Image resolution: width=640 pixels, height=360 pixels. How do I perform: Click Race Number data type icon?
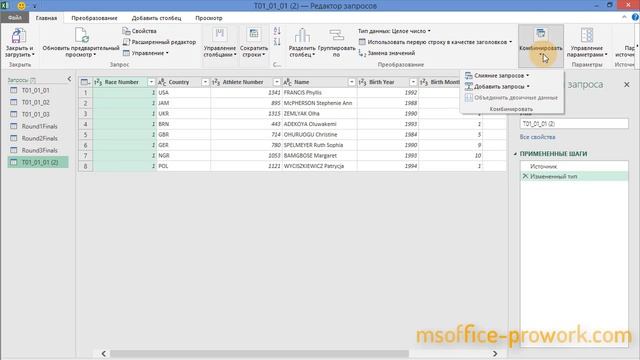(x=98, y=82)
